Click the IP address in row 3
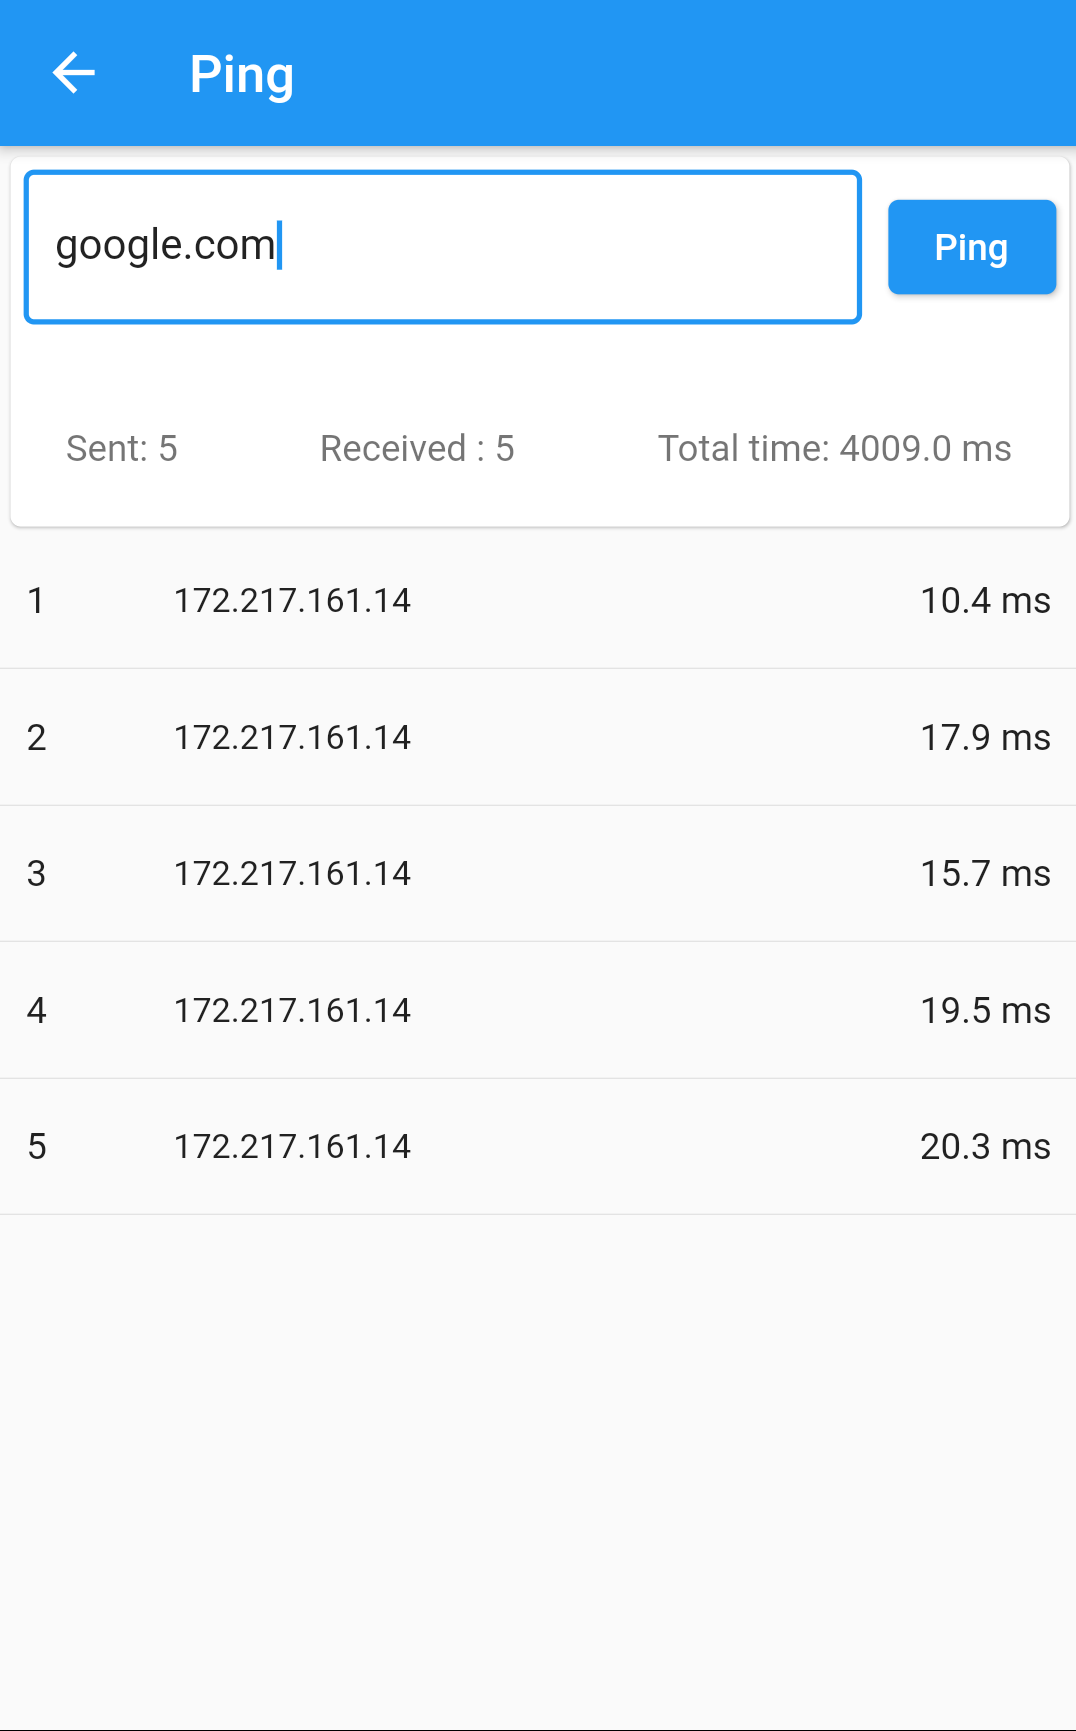Viewport: 1076px width, 1731px height. click(x=292, y=874)
